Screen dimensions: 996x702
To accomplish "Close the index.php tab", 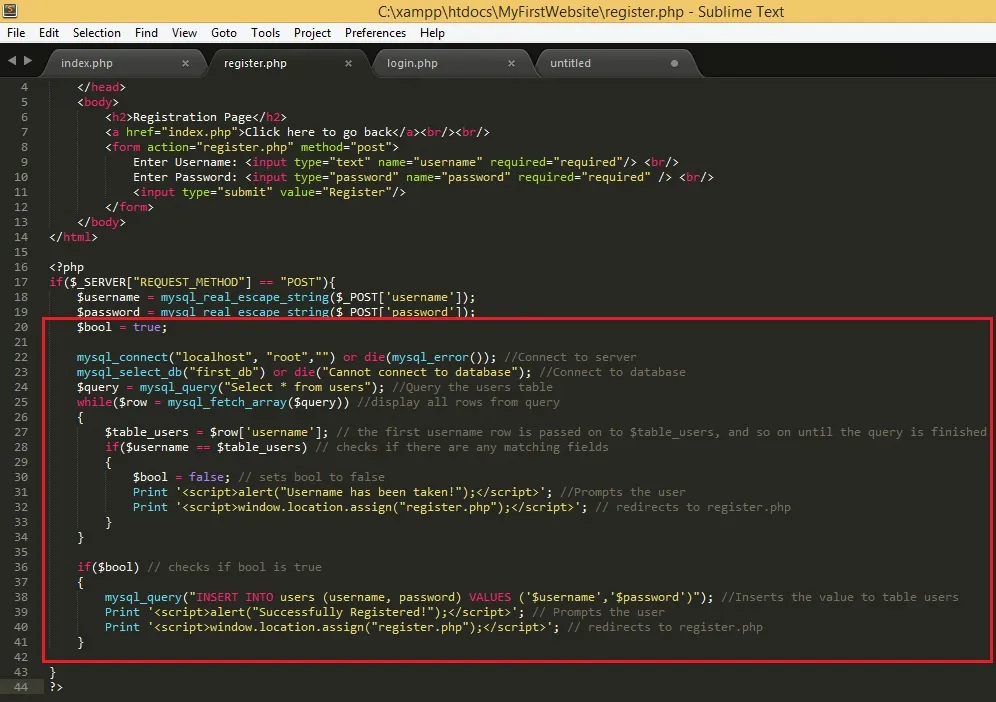I will click(185, 64).
